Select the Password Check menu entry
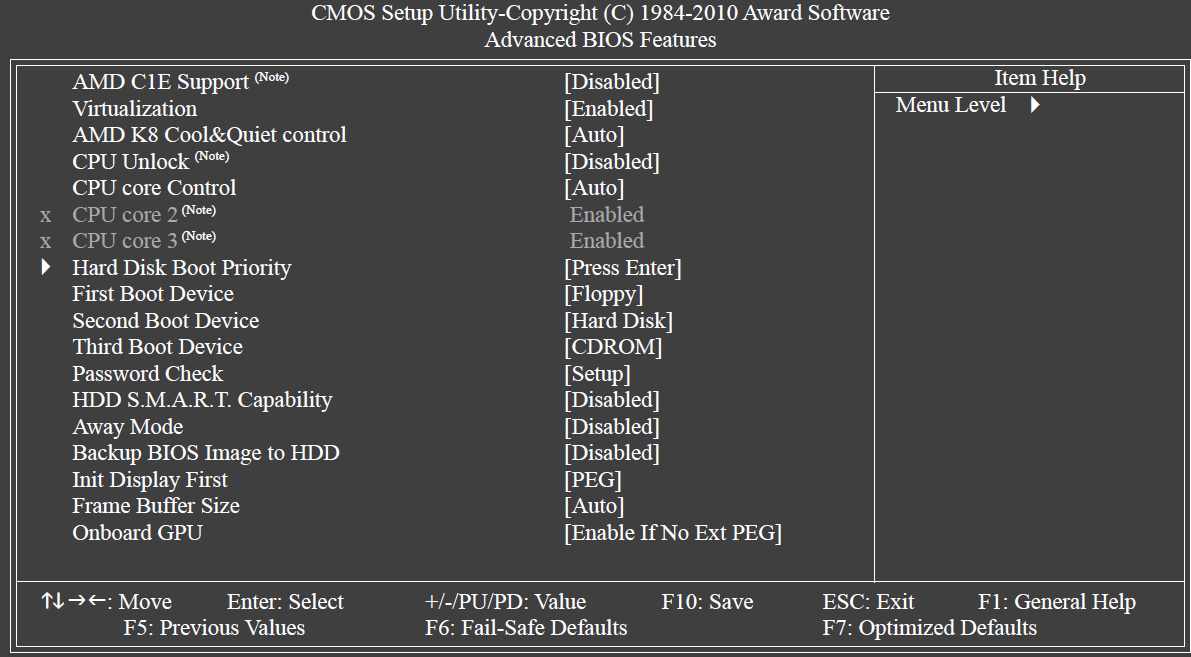 tap(147, 374)
